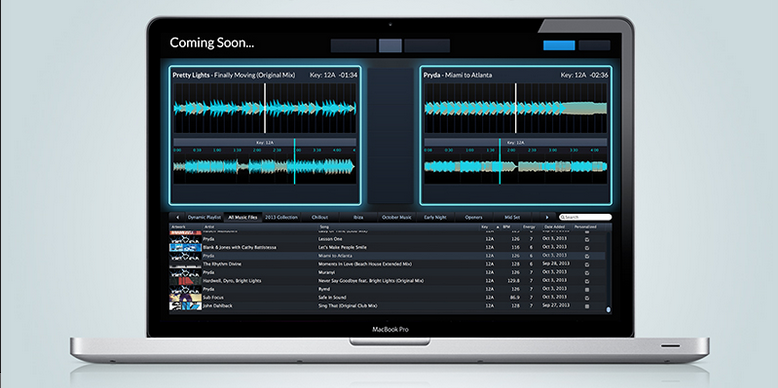Click the blue button at top right
Image resolution: width=778 pixels, height=388 pixels.
point(559,46)
